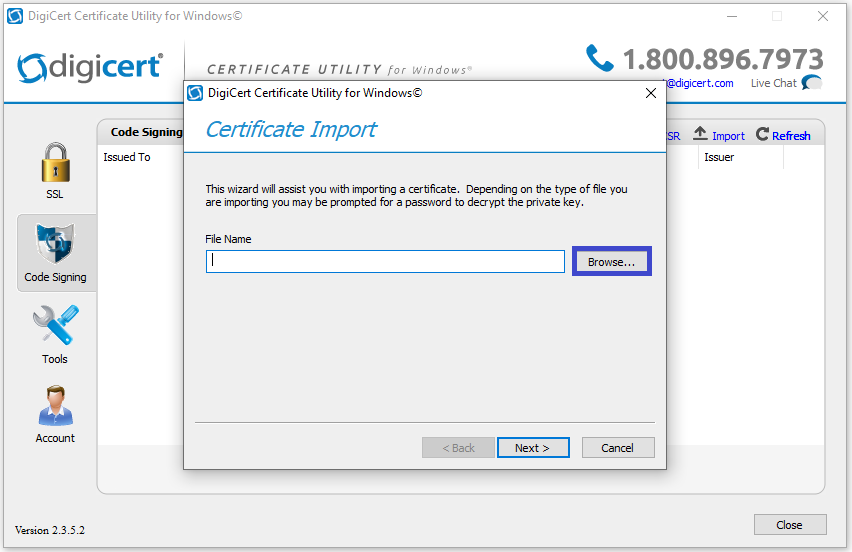This screenshot has height=552, width=852.
Task: Select the Code Signing tab header
Action: pyautogui.click(x=146, y=132)
